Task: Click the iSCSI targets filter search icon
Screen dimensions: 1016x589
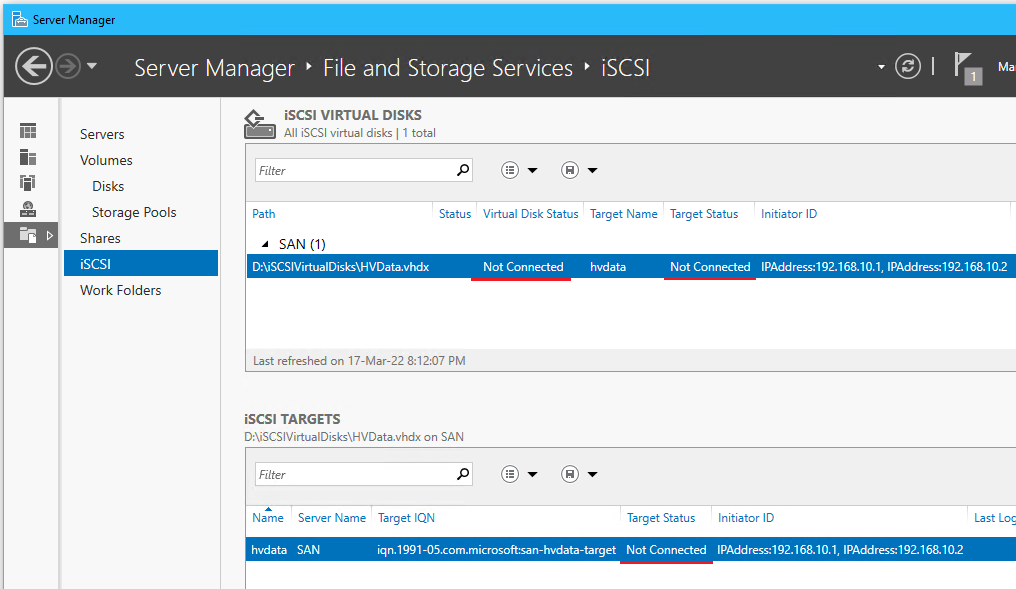Action: [x=463, y=474]
